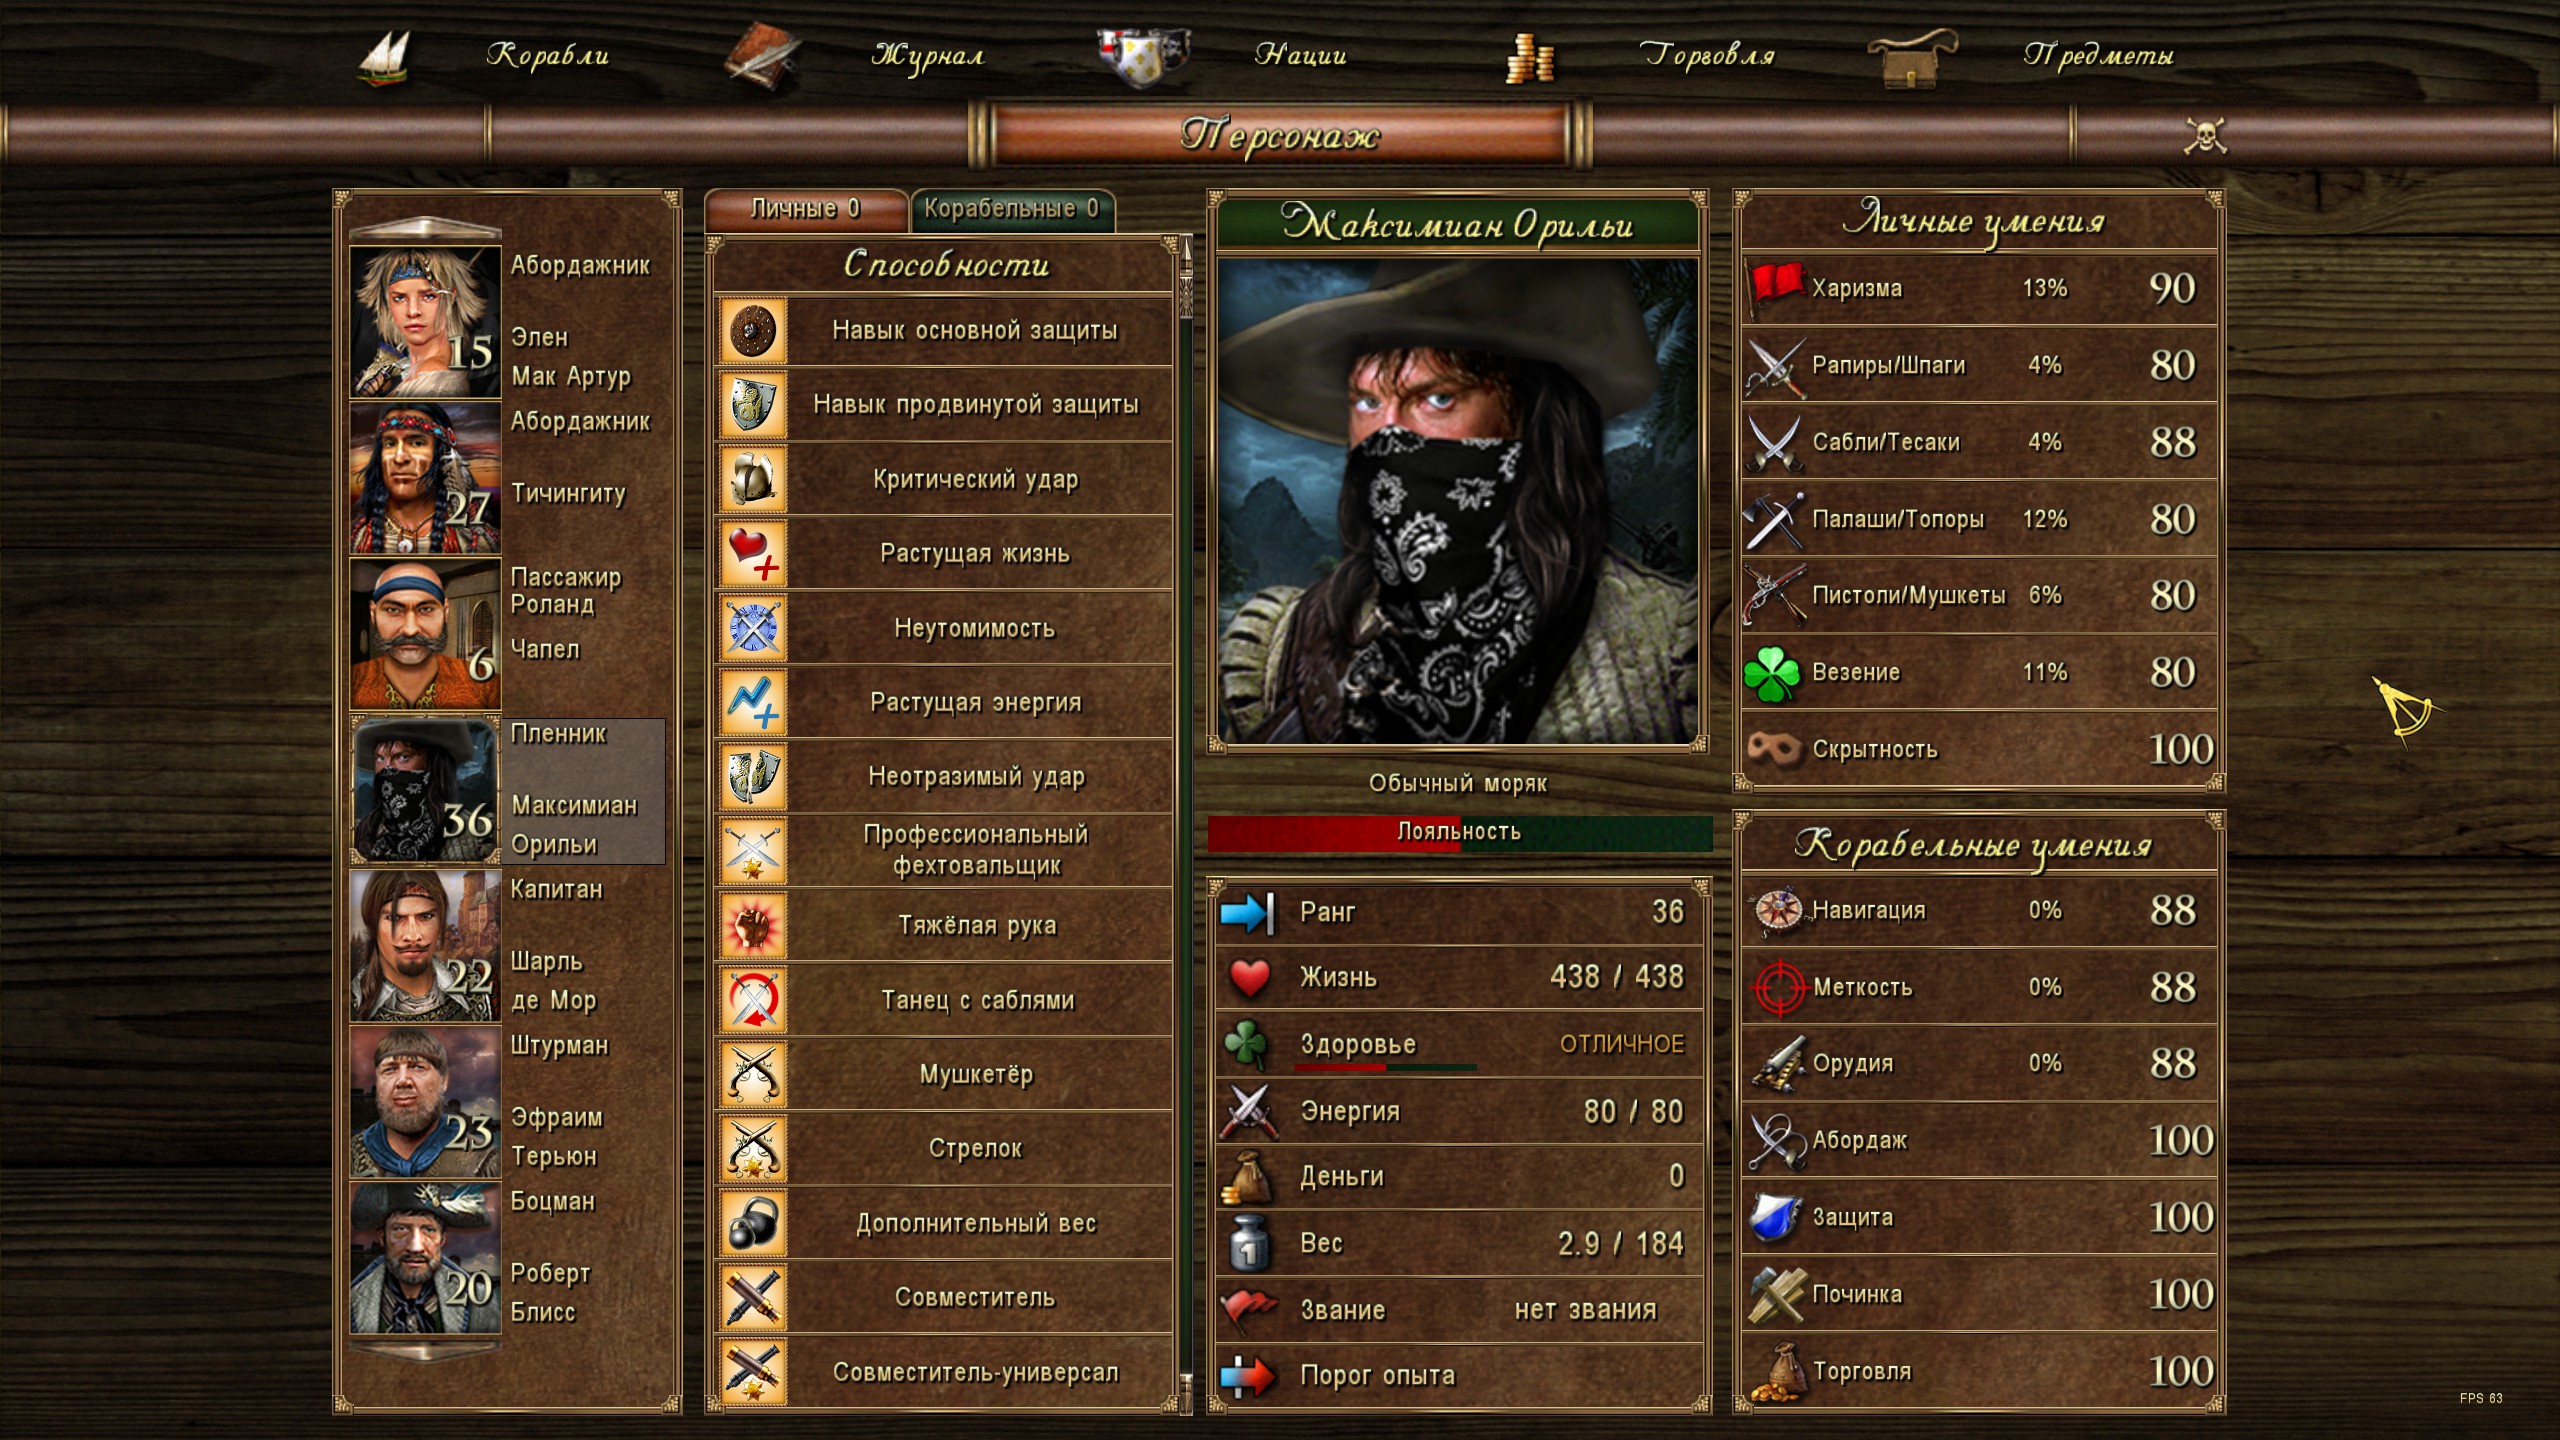Switch to the Личные 0 tab
Image resolution: width=2560 pixels, height=1440 pixels.
tap(806, 209)
